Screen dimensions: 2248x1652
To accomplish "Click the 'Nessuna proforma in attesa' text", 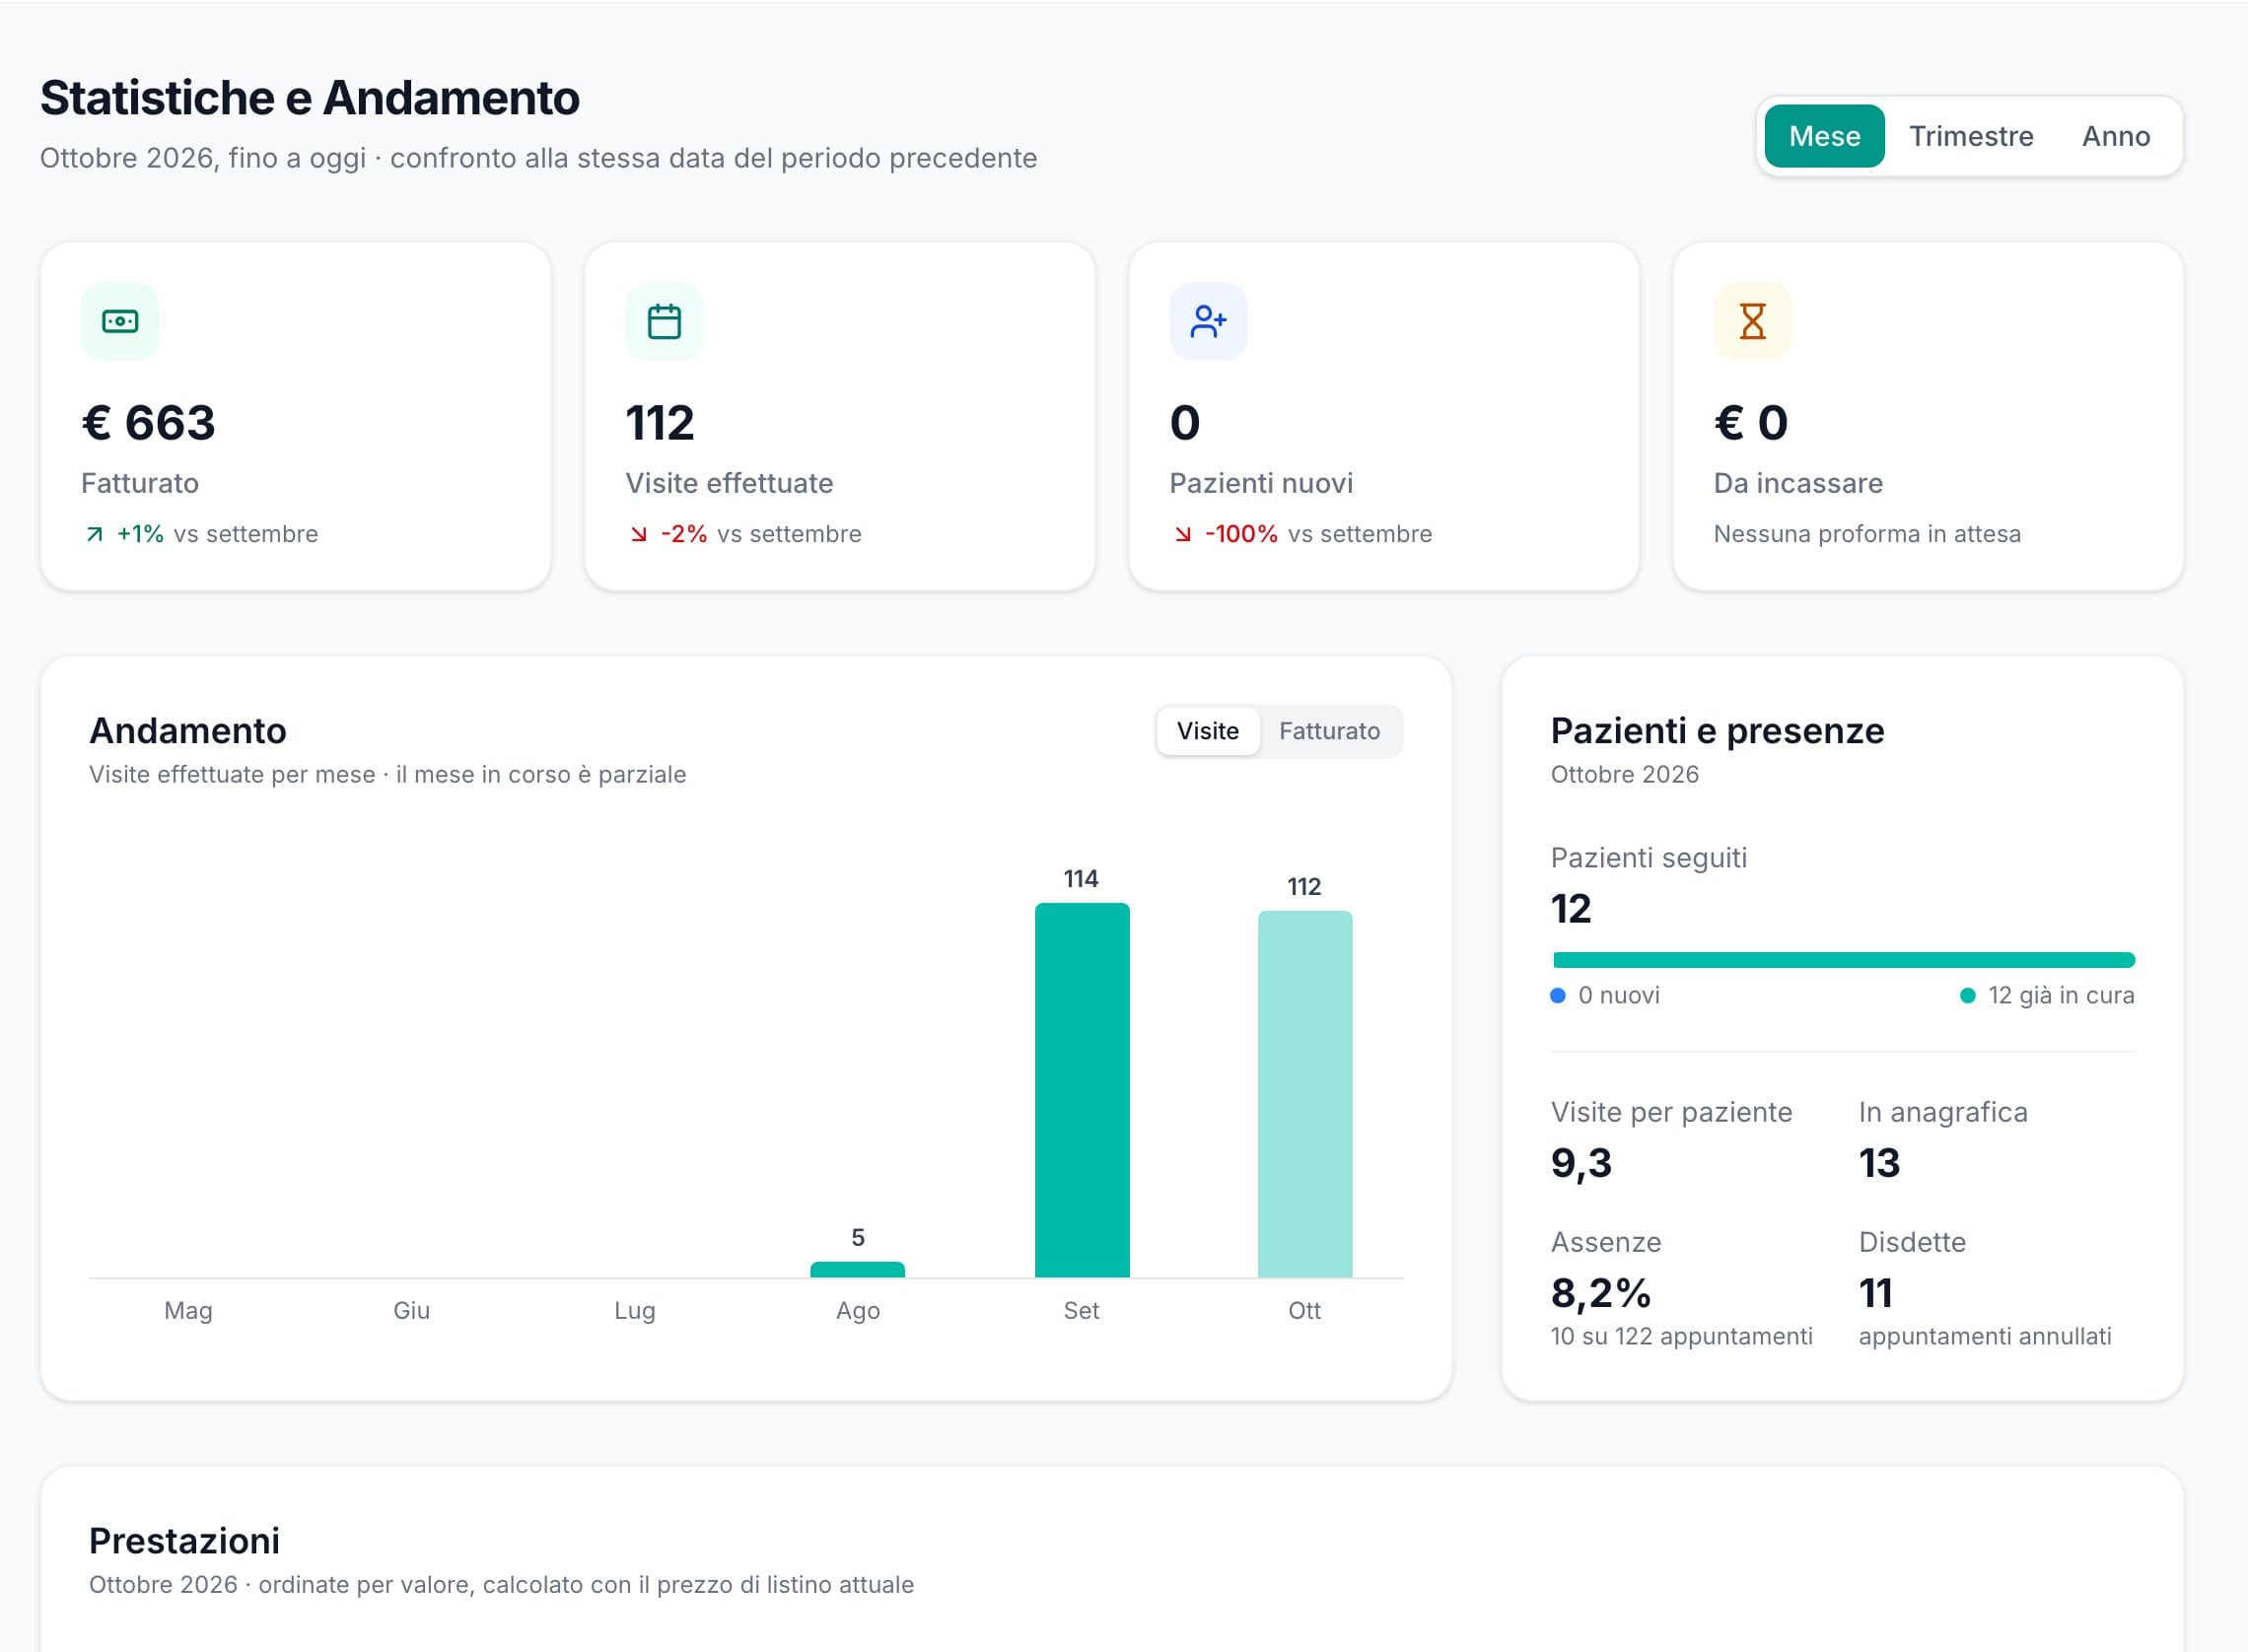I will coord(1867,534).
